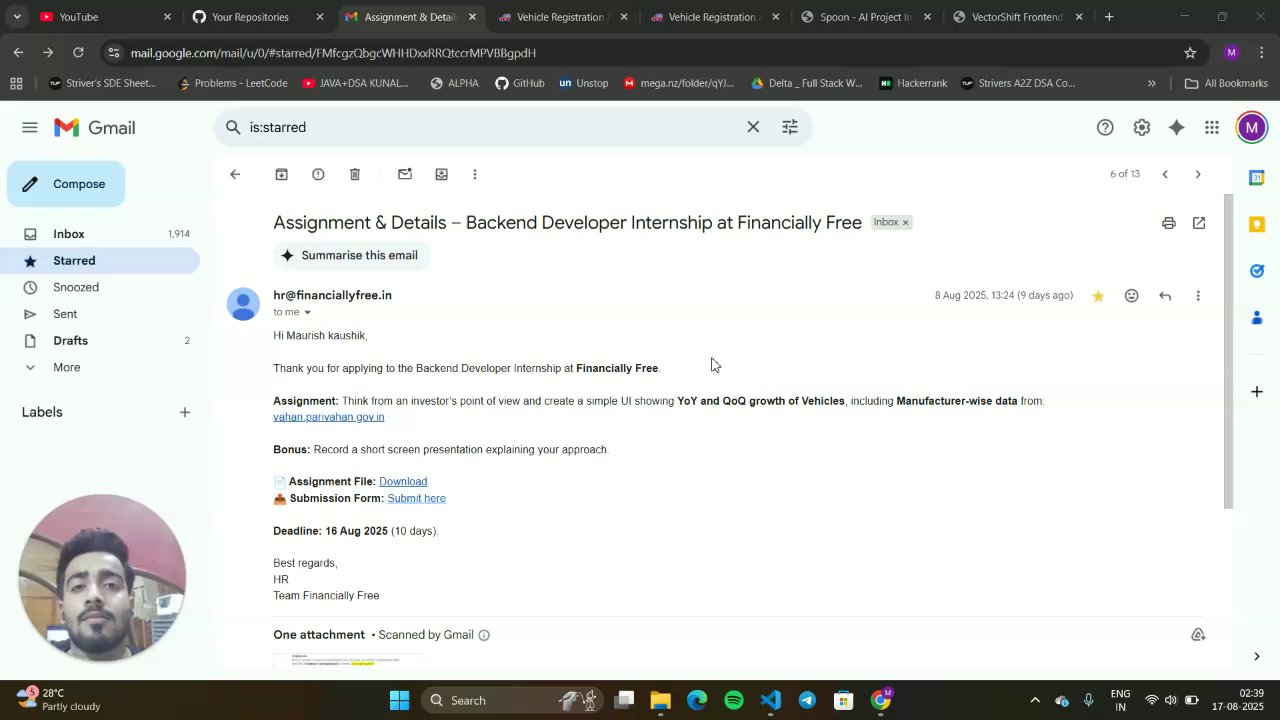Open Spotify from the taskbar
1280x720 pixels.
[x=734, y=700]
